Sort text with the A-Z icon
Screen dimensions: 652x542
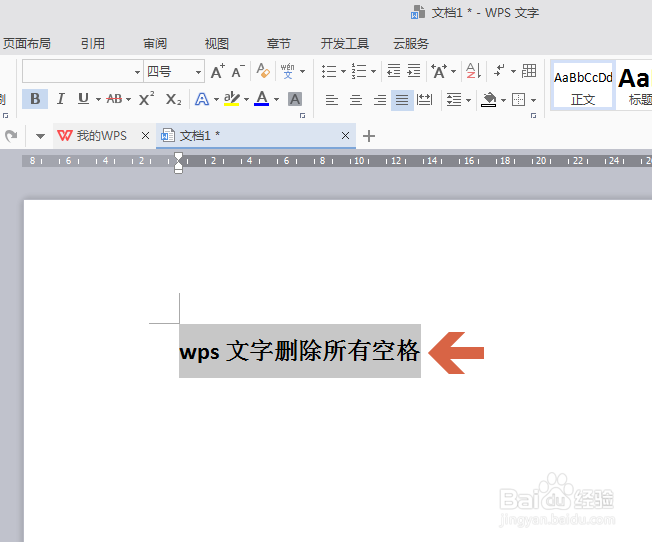(473, 71)
